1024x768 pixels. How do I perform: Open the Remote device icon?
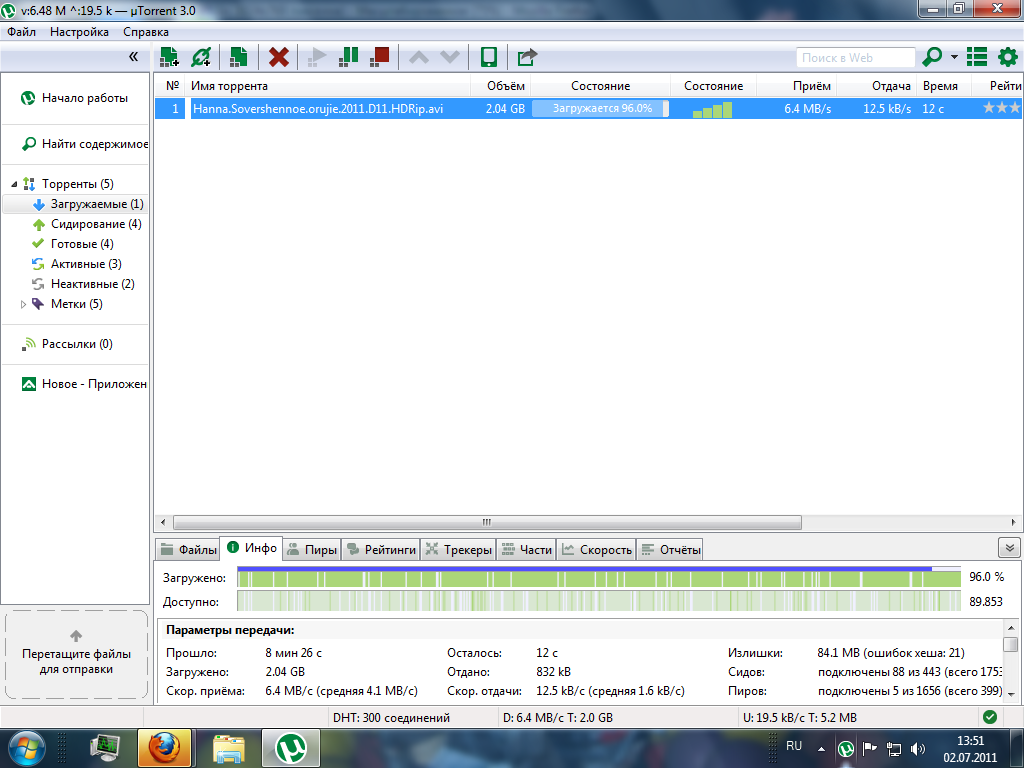489,57
